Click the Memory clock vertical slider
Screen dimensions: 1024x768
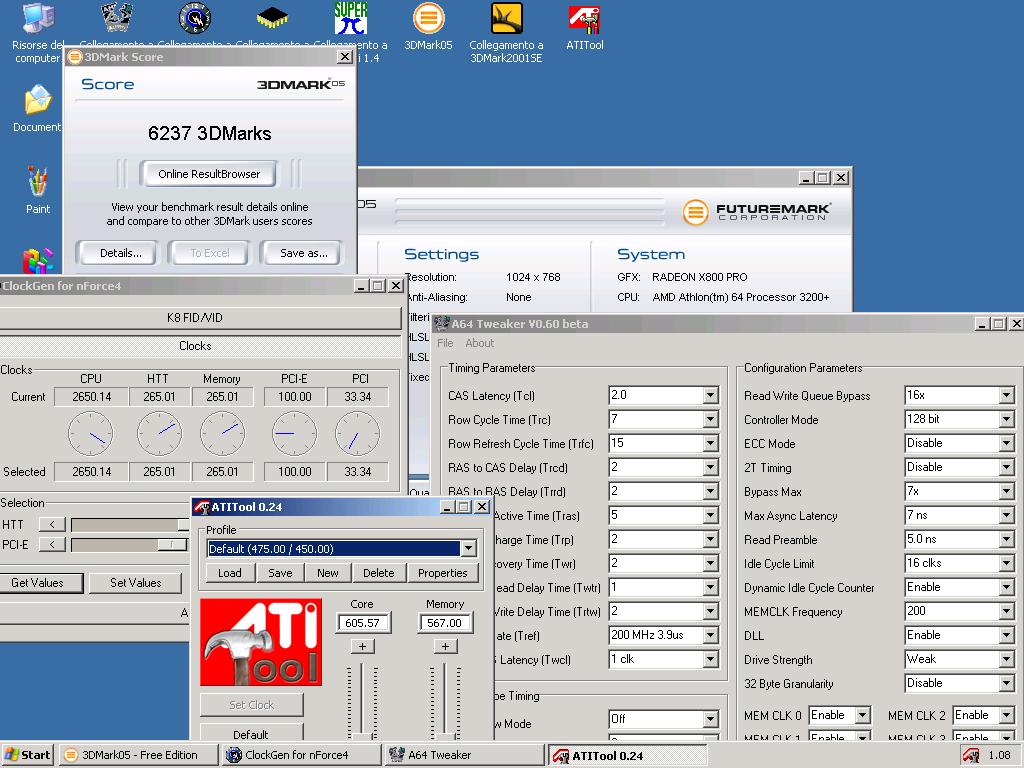coord(445,701)
